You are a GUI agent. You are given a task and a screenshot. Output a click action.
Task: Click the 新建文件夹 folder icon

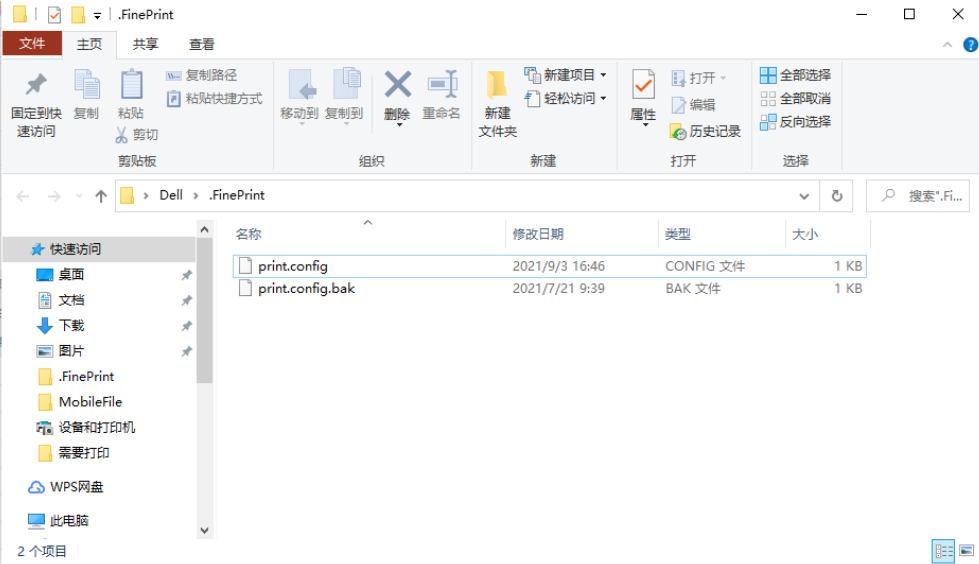pos(497,85)
